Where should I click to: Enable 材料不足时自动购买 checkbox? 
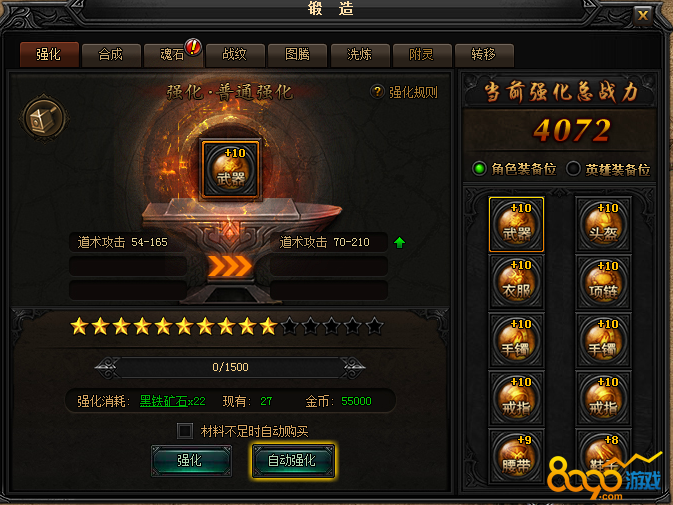[x=185, y=431]
